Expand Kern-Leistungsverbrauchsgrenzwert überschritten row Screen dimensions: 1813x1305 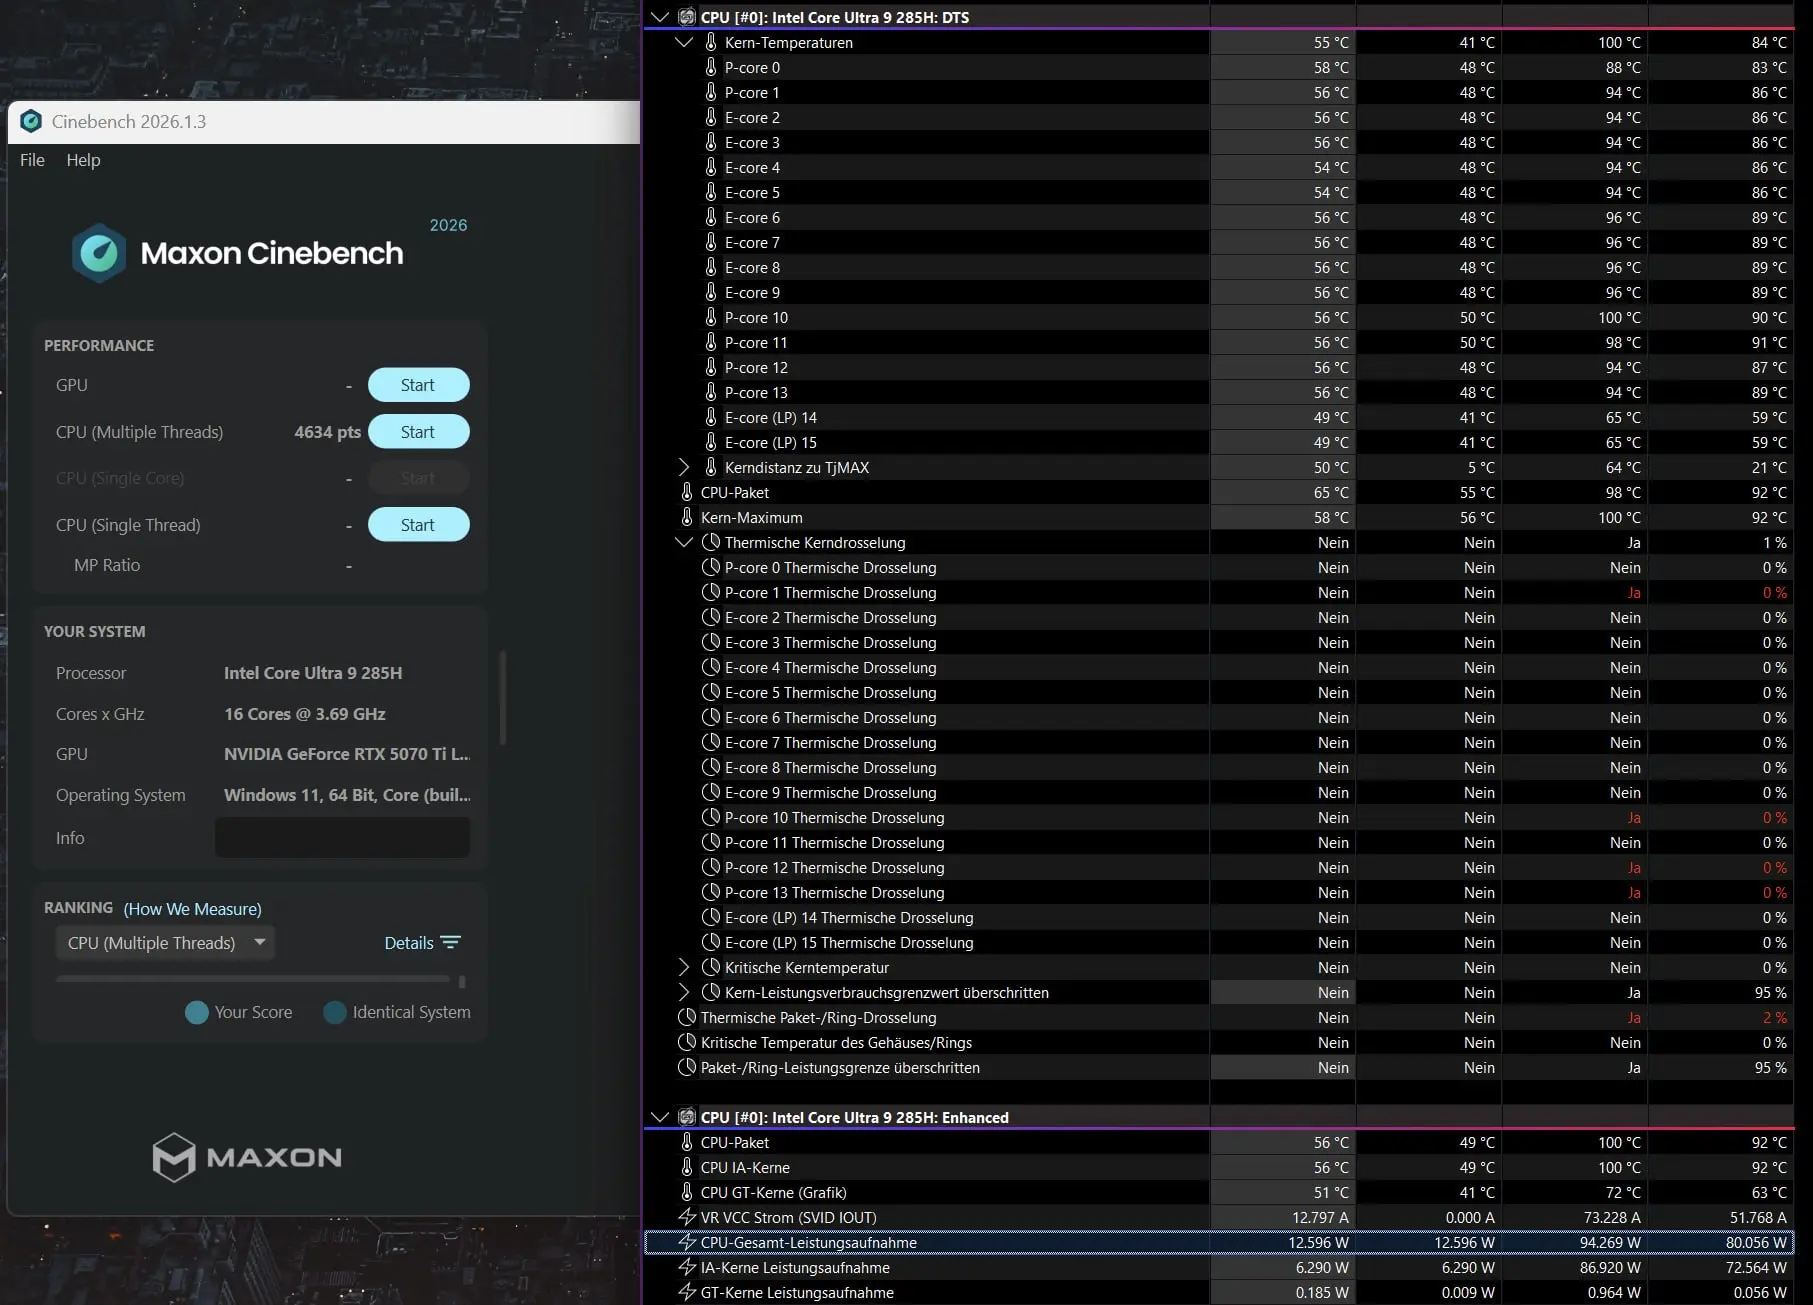(684, 992)
